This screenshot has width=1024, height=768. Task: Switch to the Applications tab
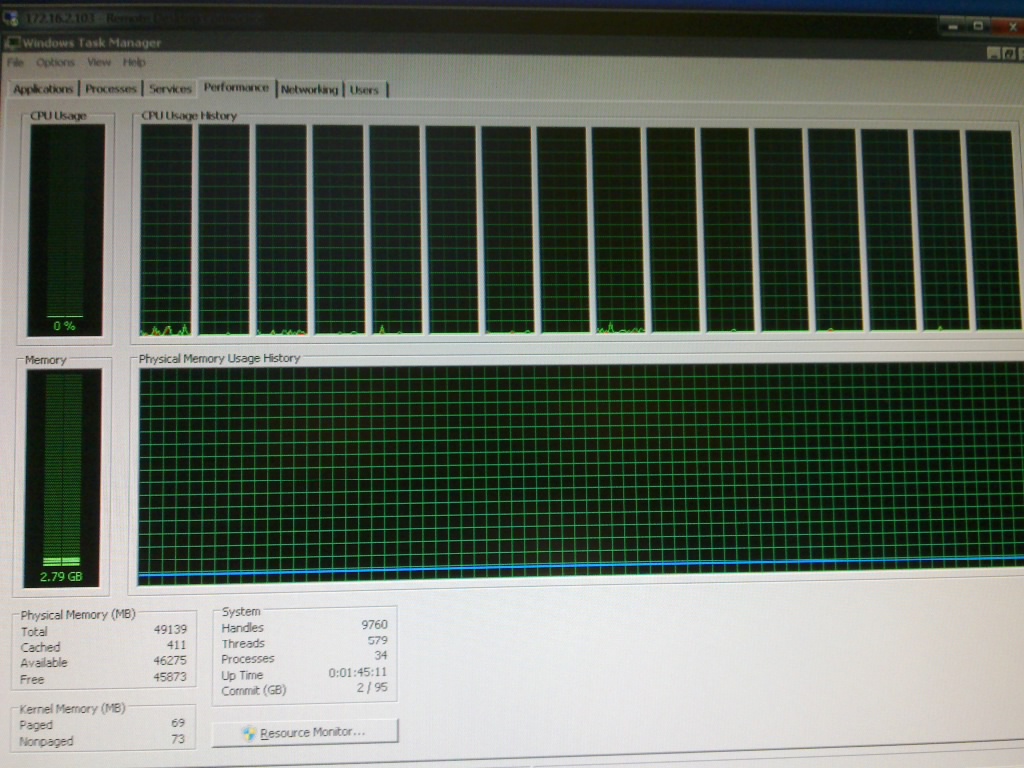point(43,89)
